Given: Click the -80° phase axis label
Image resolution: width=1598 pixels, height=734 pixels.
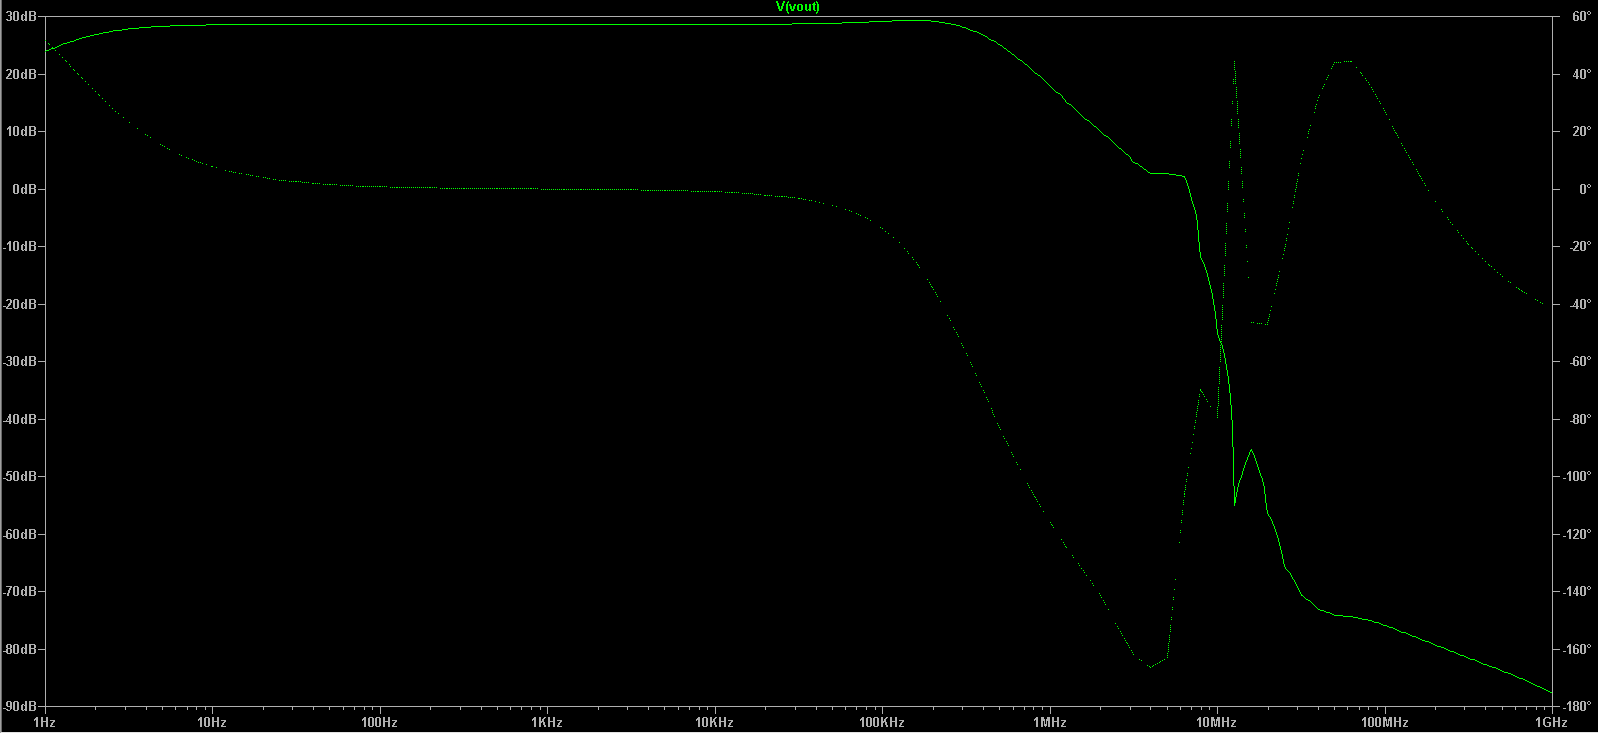Looking at the screenshot, I should (1578, 419).
